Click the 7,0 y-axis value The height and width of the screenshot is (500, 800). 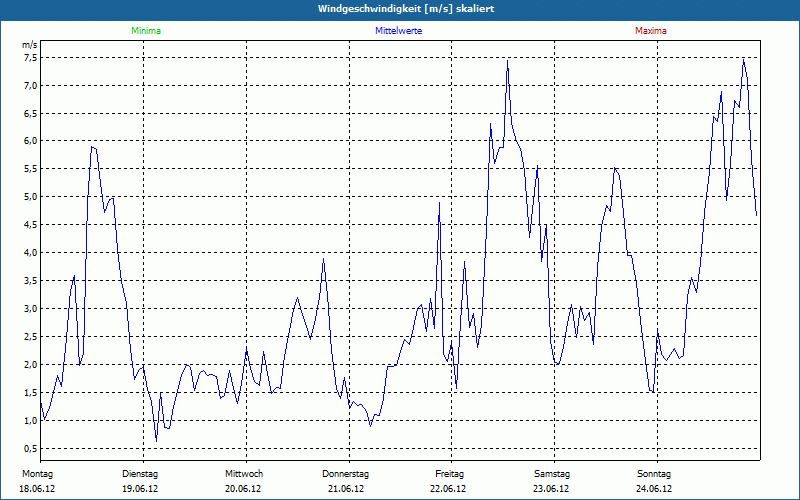tap(31, 86)
